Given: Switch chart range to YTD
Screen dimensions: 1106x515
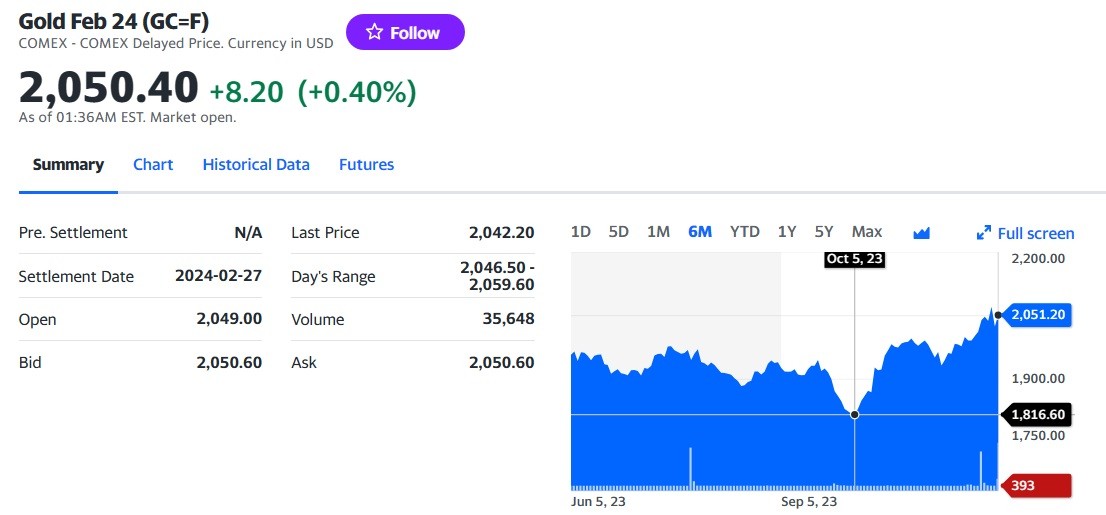Looking at the screenshot, I should pos(744,232).
